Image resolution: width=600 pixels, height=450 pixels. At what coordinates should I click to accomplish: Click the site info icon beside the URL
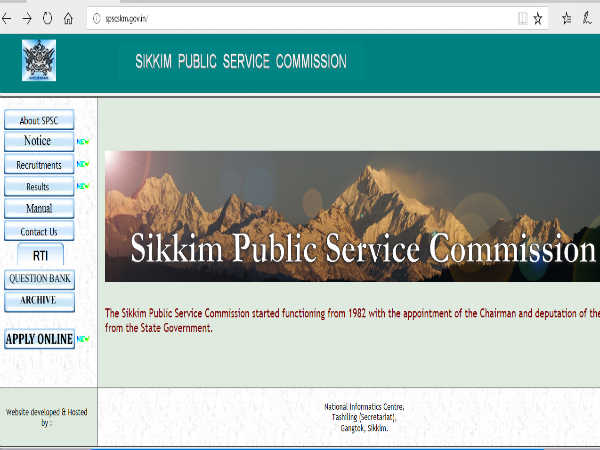coord(96,17)
